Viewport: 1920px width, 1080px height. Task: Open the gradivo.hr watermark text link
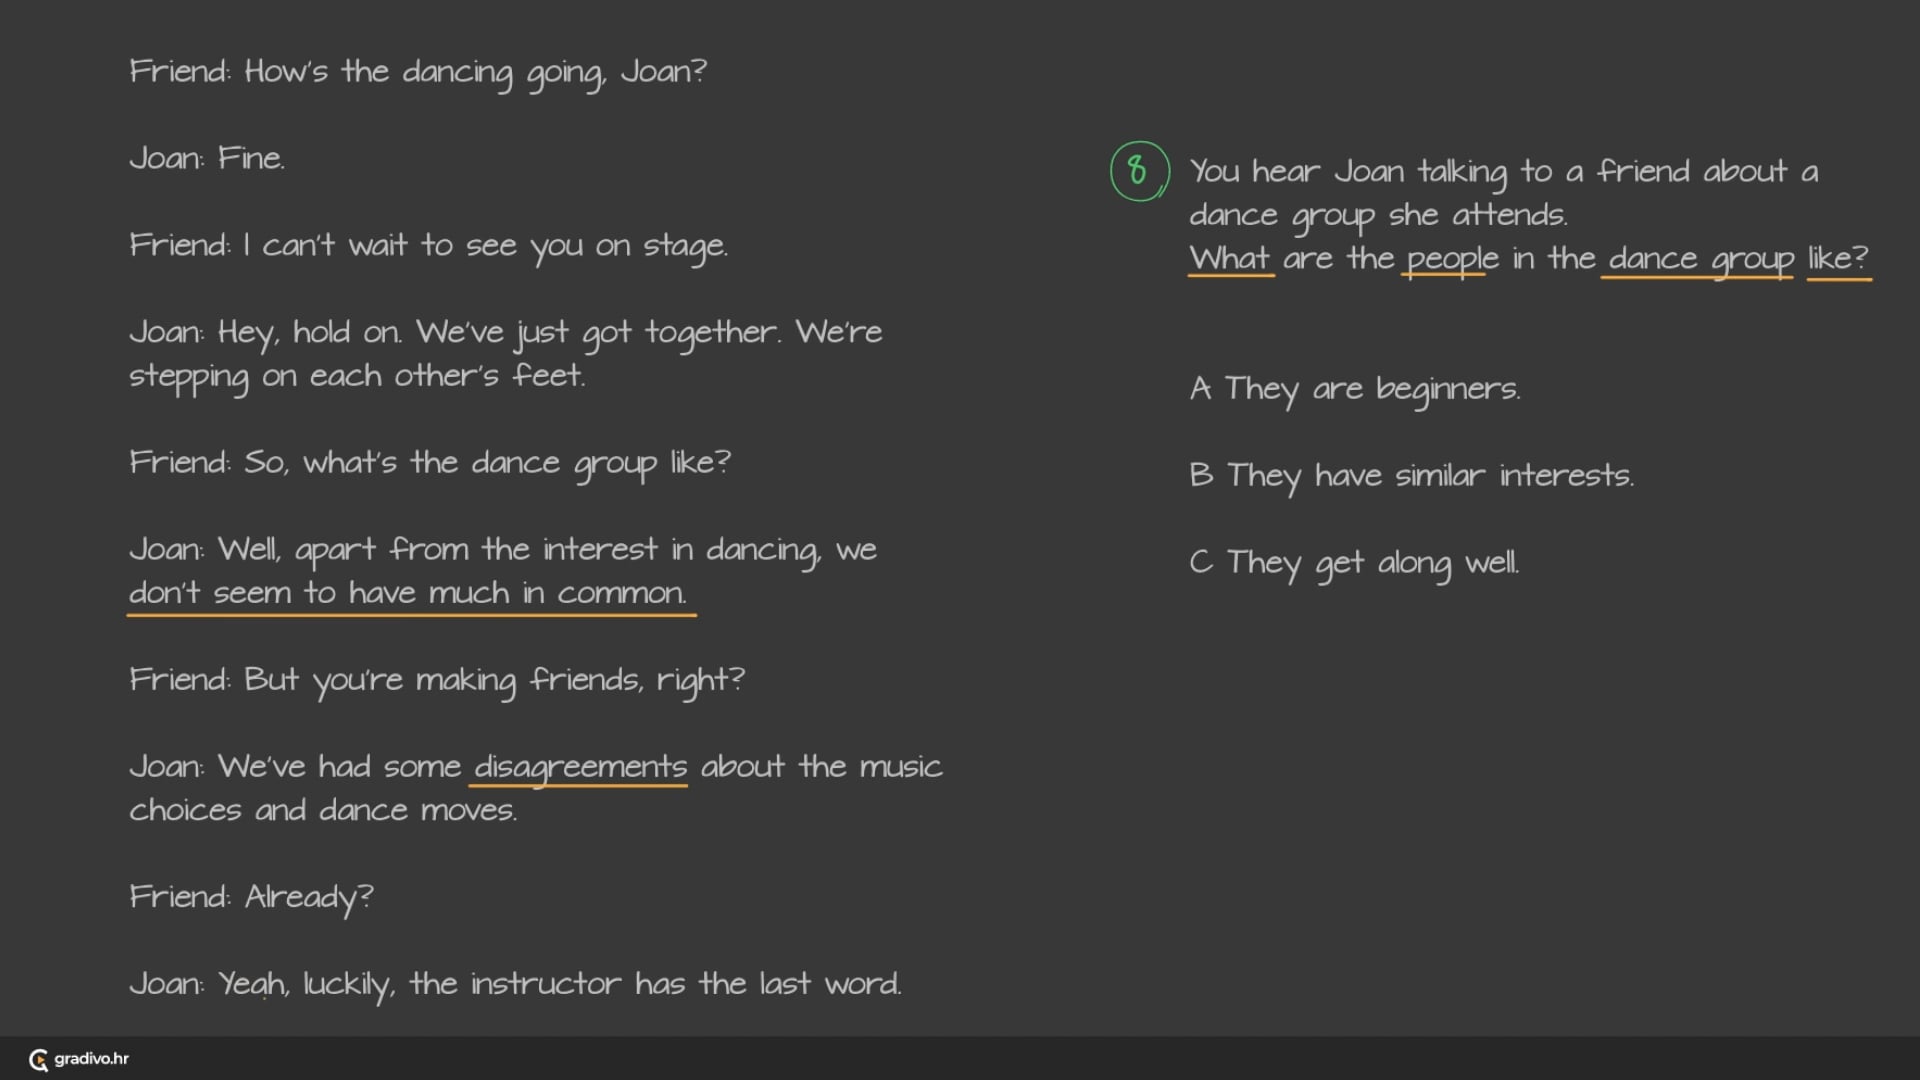[x=91, y=1059]
